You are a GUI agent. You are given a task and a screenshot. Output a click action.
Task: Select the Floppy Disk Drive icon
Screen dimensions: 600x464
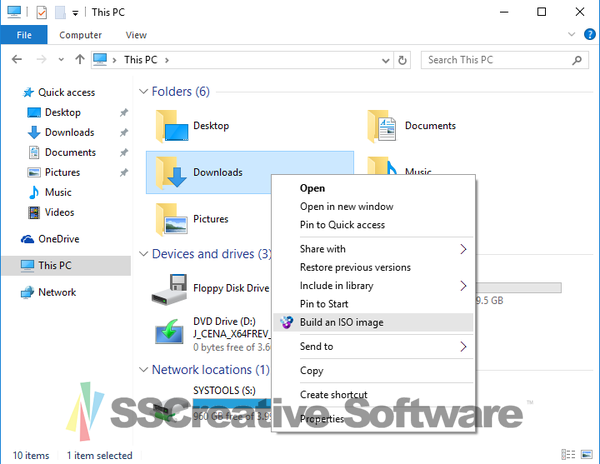point(169,289)
